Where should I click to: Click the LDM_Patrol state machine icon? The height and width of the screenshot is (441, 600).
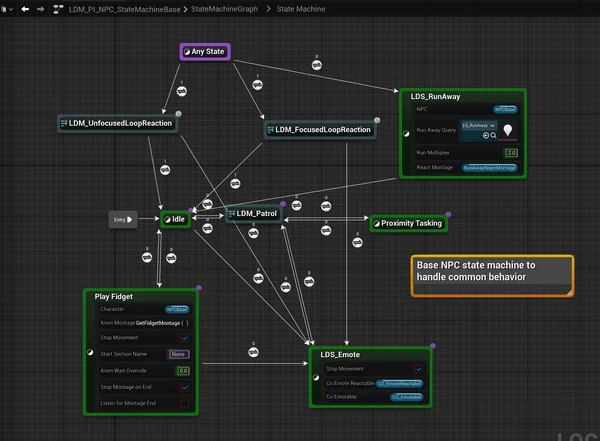click(232, 214)
